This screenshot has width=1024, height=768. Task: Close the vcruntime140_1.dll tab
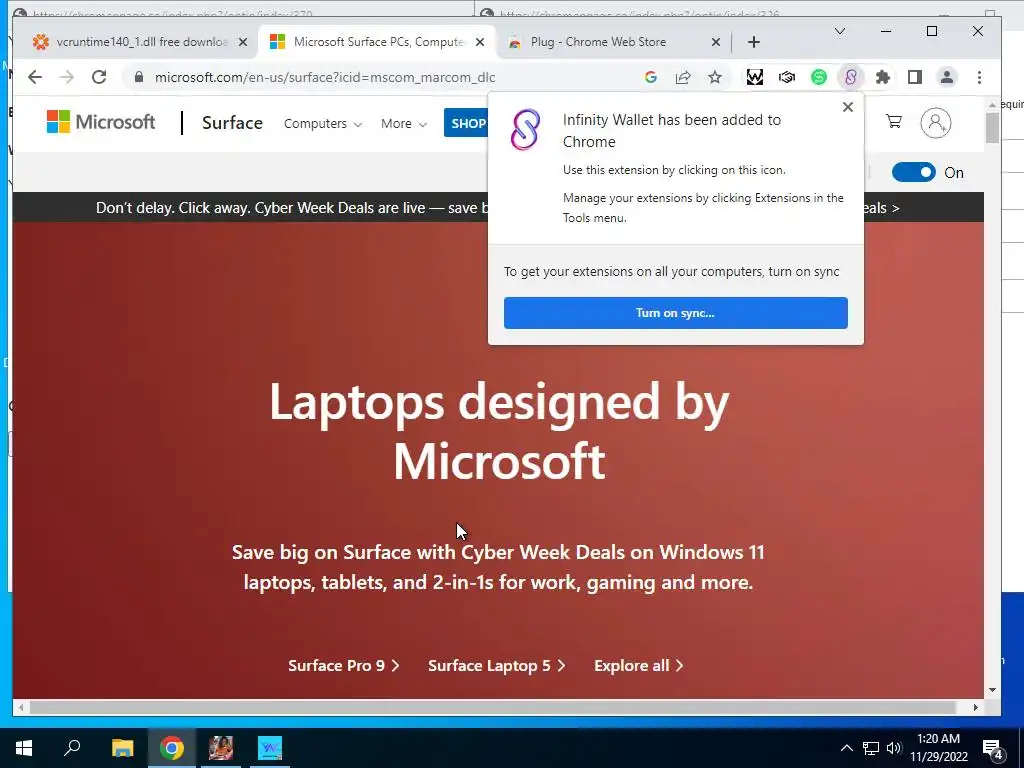tap(243, 42)
